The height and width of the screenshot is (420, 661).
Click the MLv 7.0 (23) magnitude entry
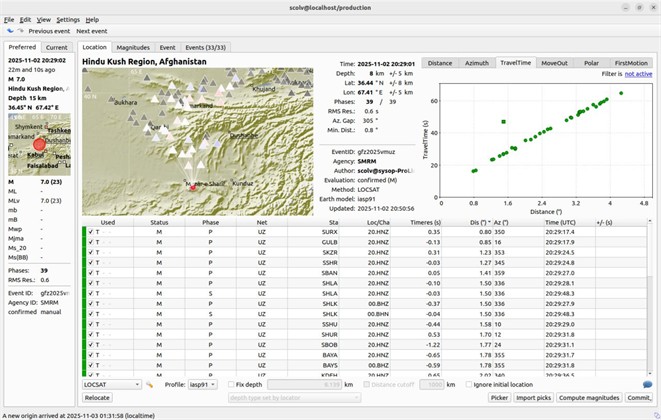(35, 201)
